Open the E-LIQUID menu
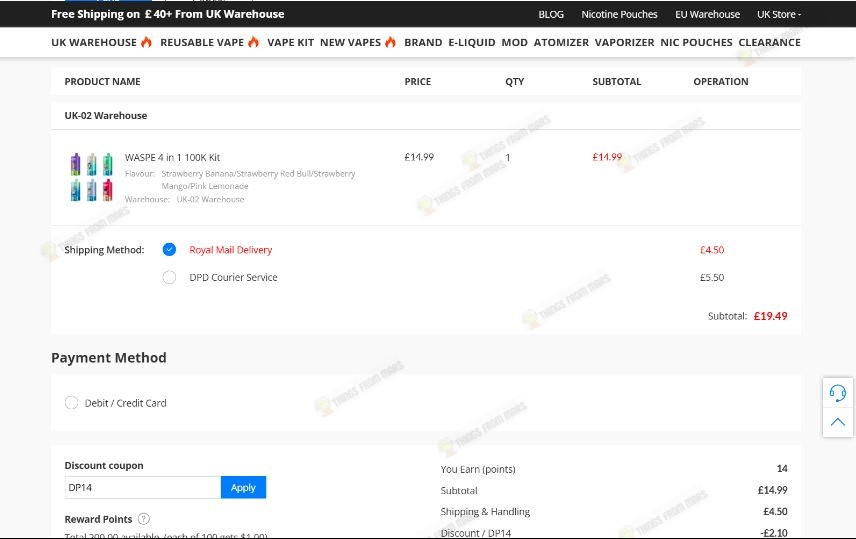The width and height of the screenshot is (856, 539). pos(472,43)
